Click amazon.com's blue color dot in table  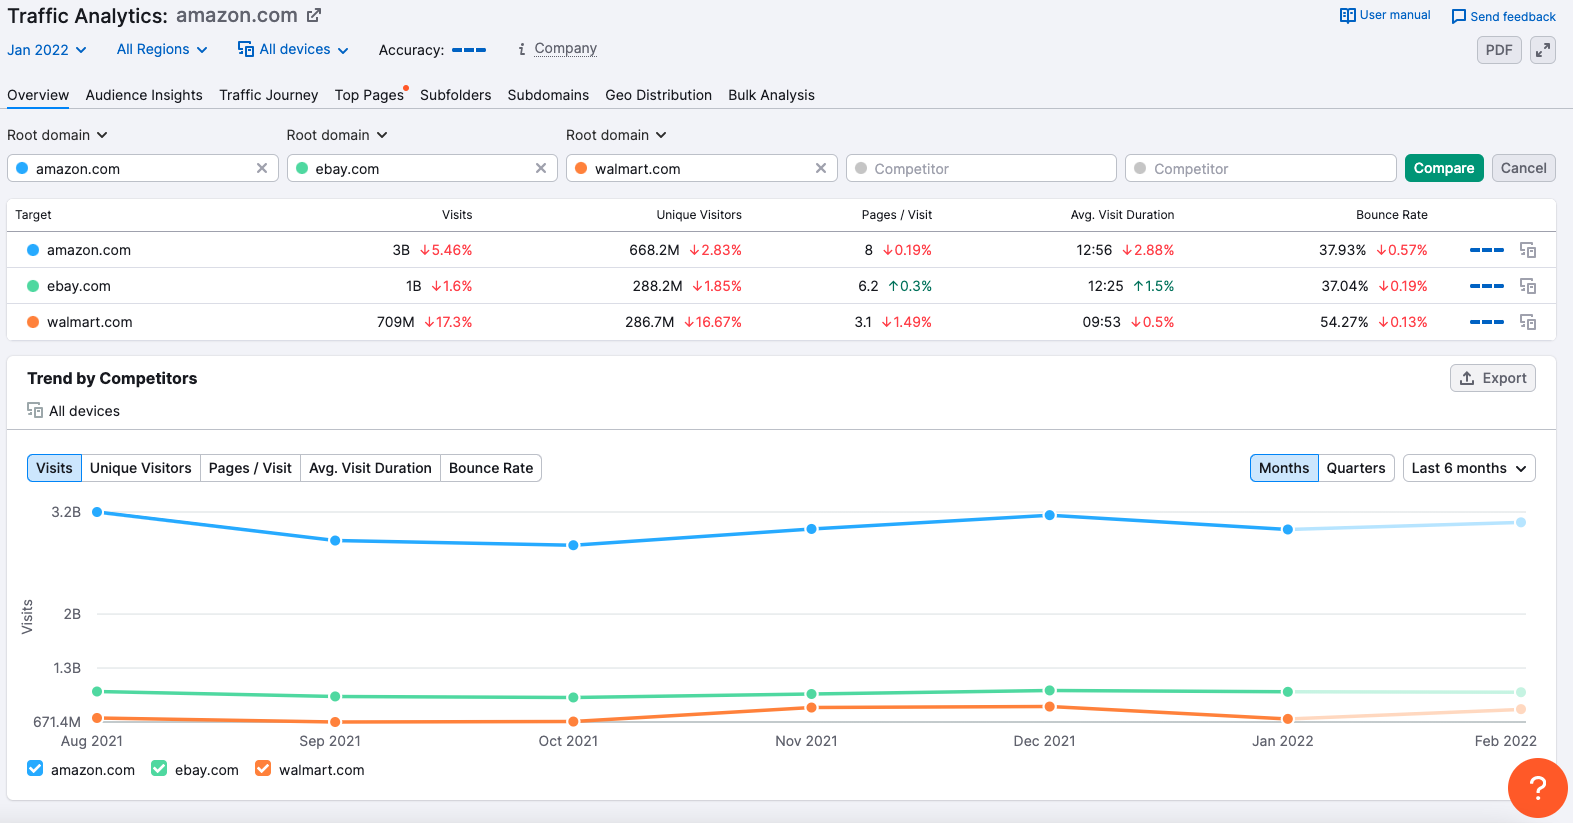click(33, 250)
